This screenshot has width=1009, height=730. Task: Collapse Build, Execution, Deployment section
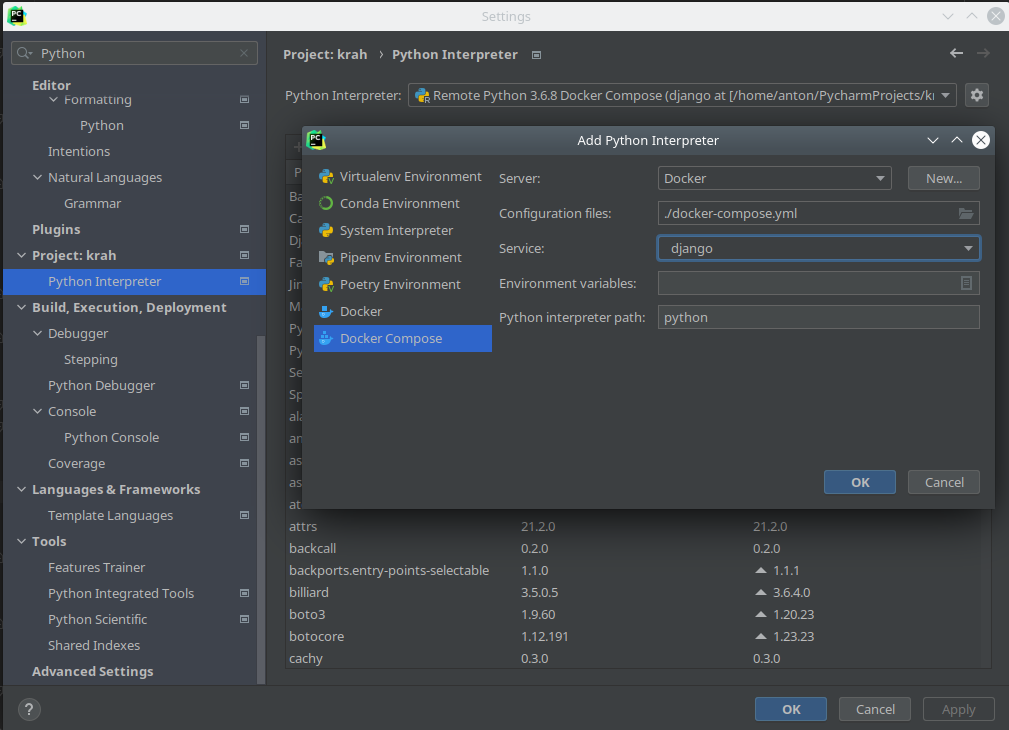[22, 308]
